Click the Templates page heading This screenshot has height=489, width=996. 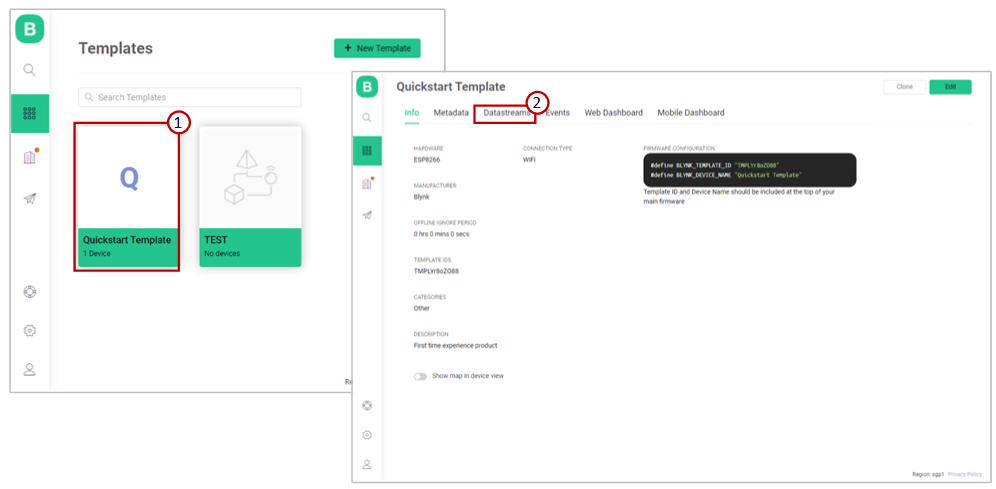click(116, 48)
